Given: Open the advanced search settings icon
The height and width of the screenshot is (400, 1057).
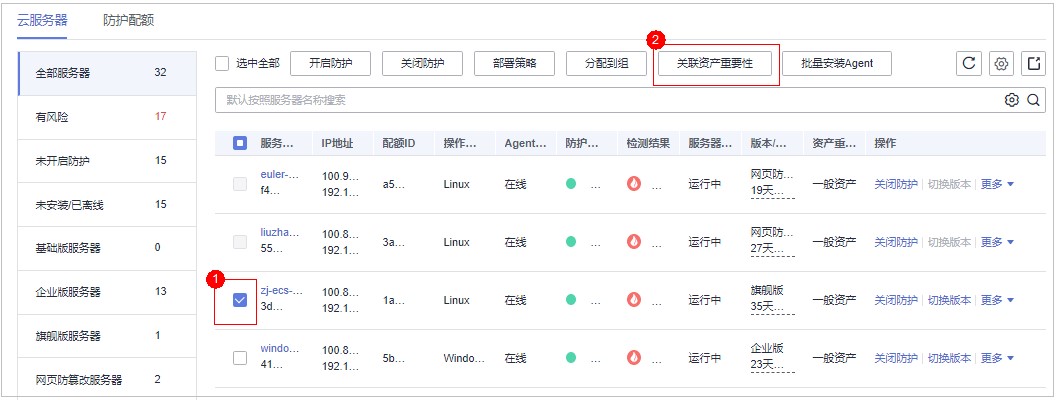Looking at the screenshot, I should click(1012, 100).
